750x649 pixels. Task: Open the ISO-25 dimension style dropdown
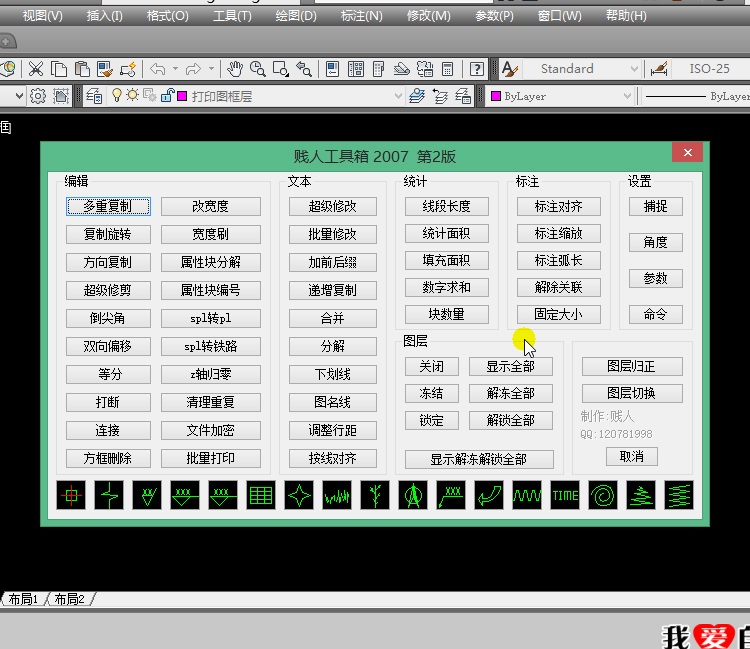point(711,69)
